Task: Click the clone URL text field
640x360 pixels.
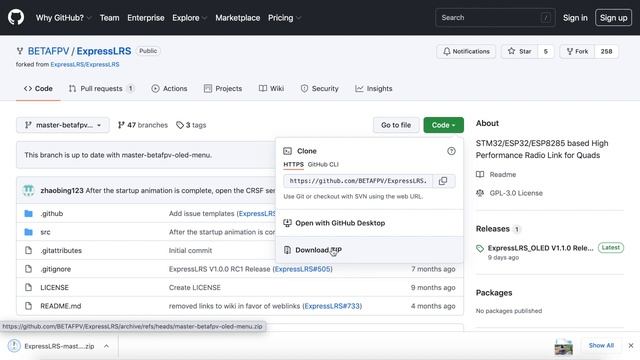Action: click(358, 181)
